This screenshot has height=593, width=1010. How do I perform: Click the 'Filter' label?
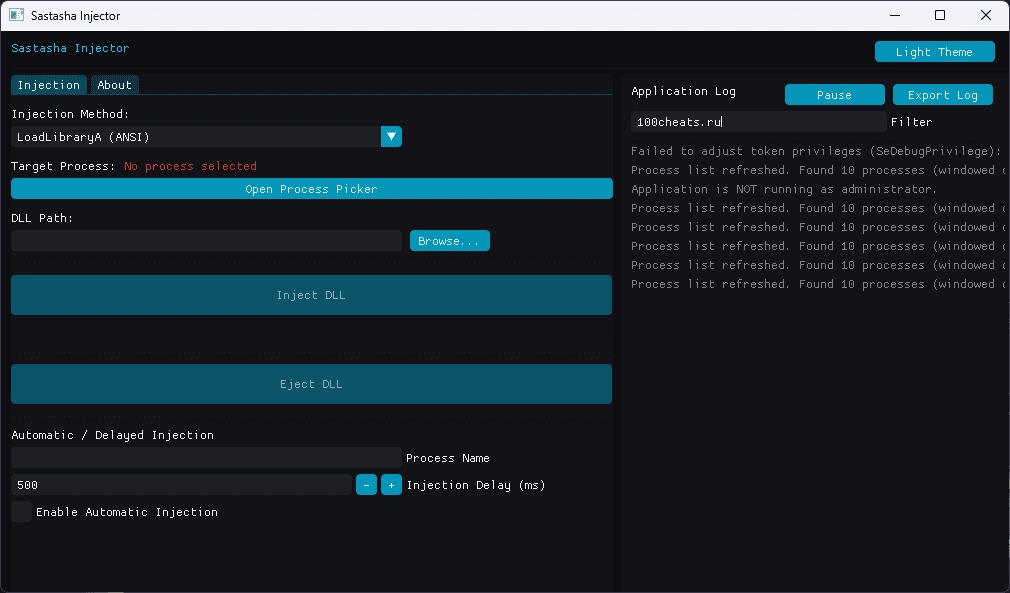click(x=911, y=122)
